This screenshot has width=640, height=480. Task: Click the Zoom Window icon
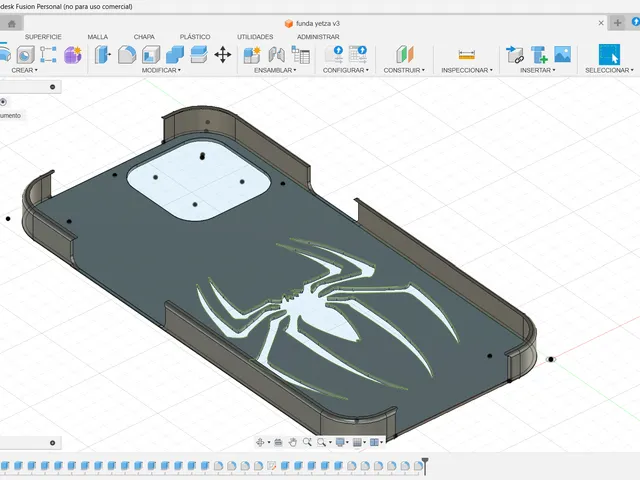pos(321,442)
